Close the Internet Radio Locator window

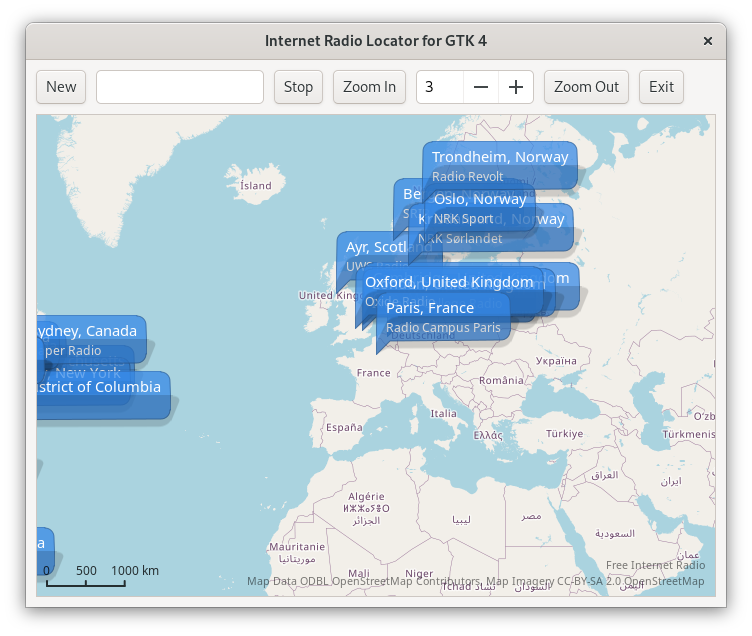(x=708, y=41)
